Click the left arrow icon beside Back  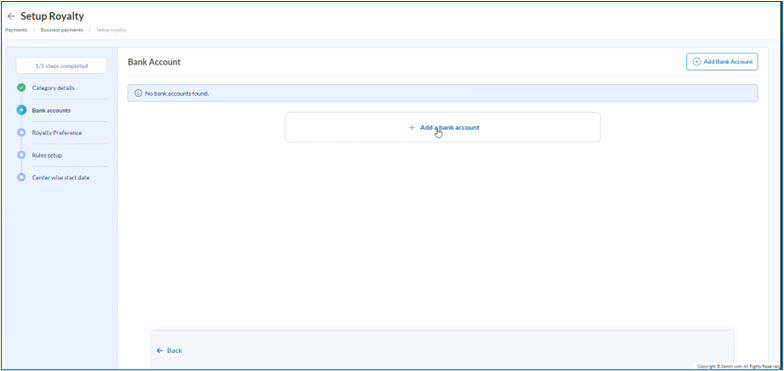point(160,350)
